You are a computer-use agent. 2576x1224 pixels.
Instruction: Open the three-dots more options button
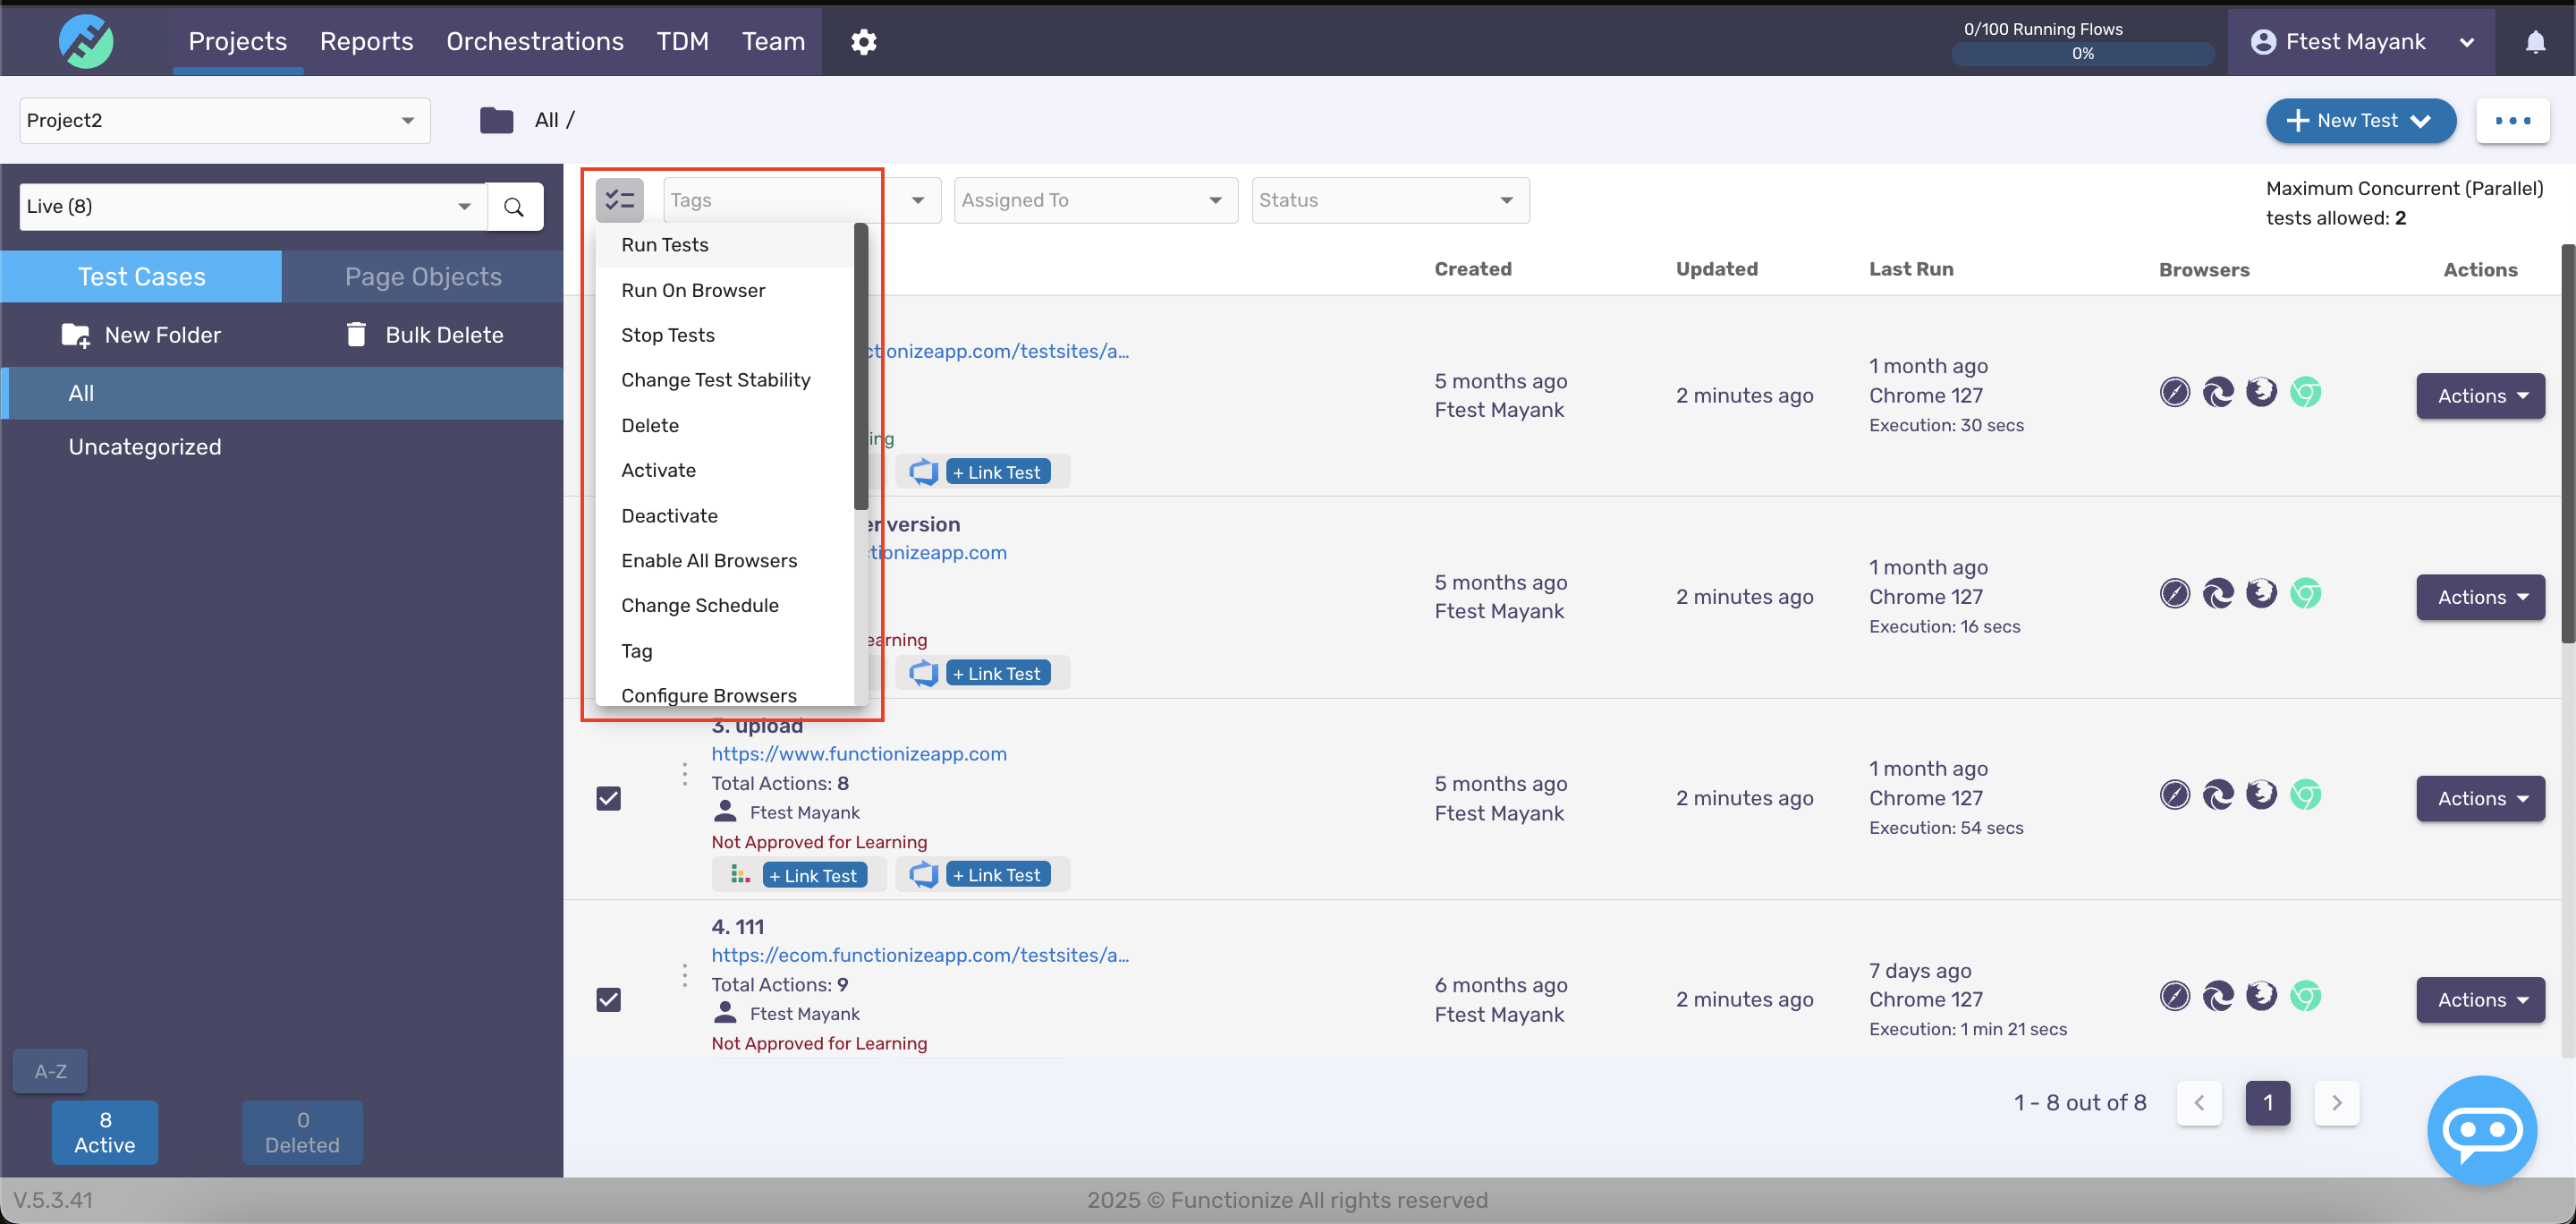[x=2512, y=120]
